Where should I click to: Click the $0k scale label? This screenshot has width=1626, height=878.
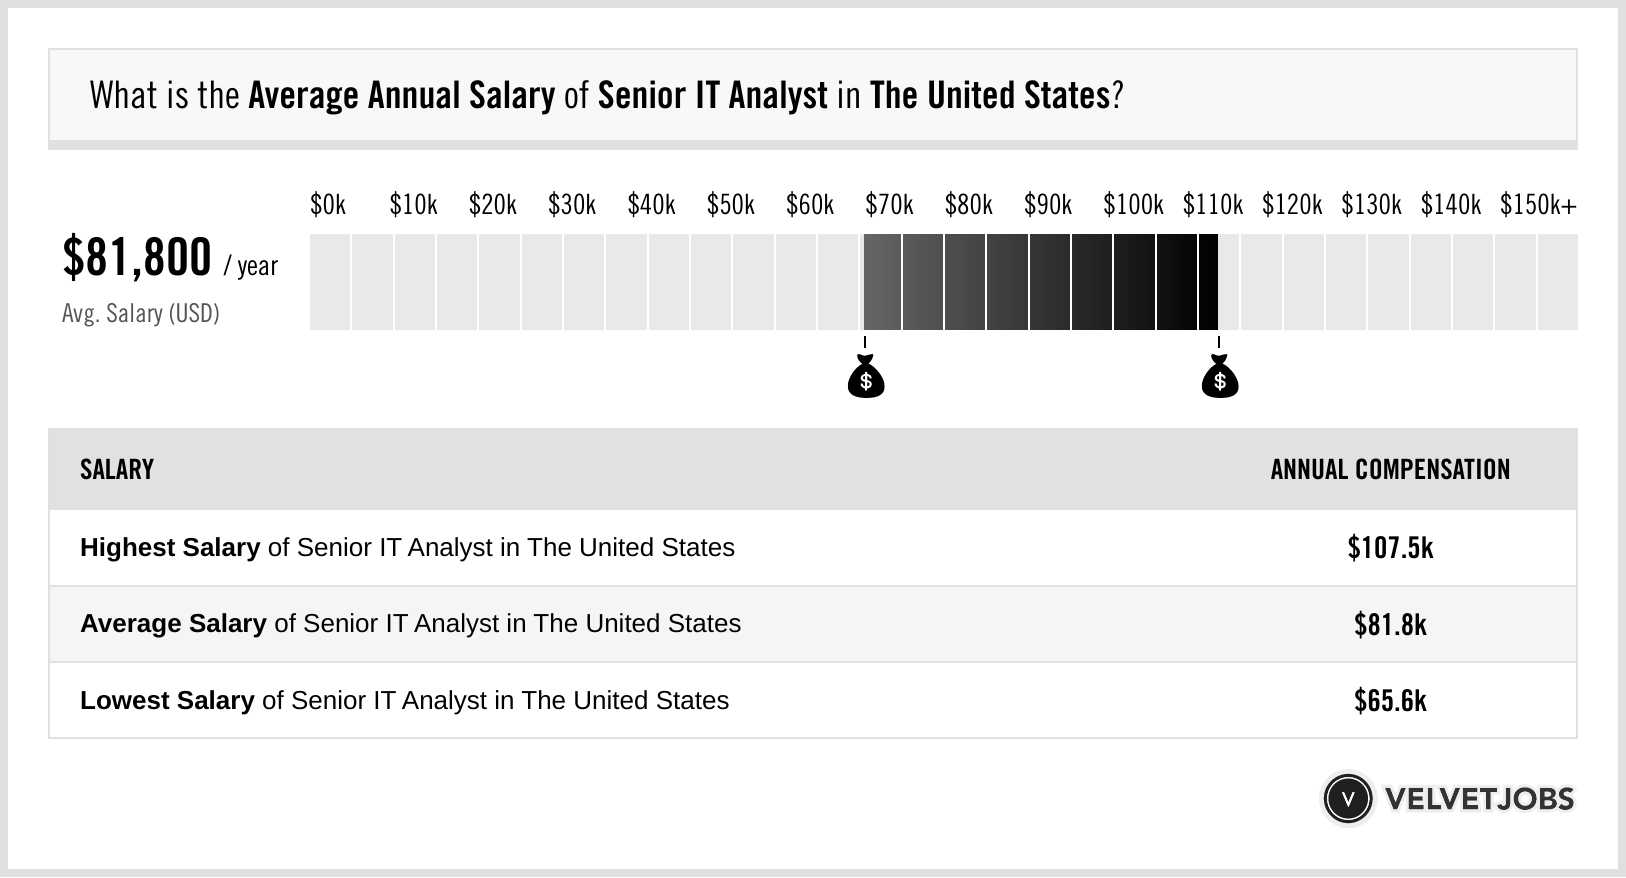(x=328, y=205)
